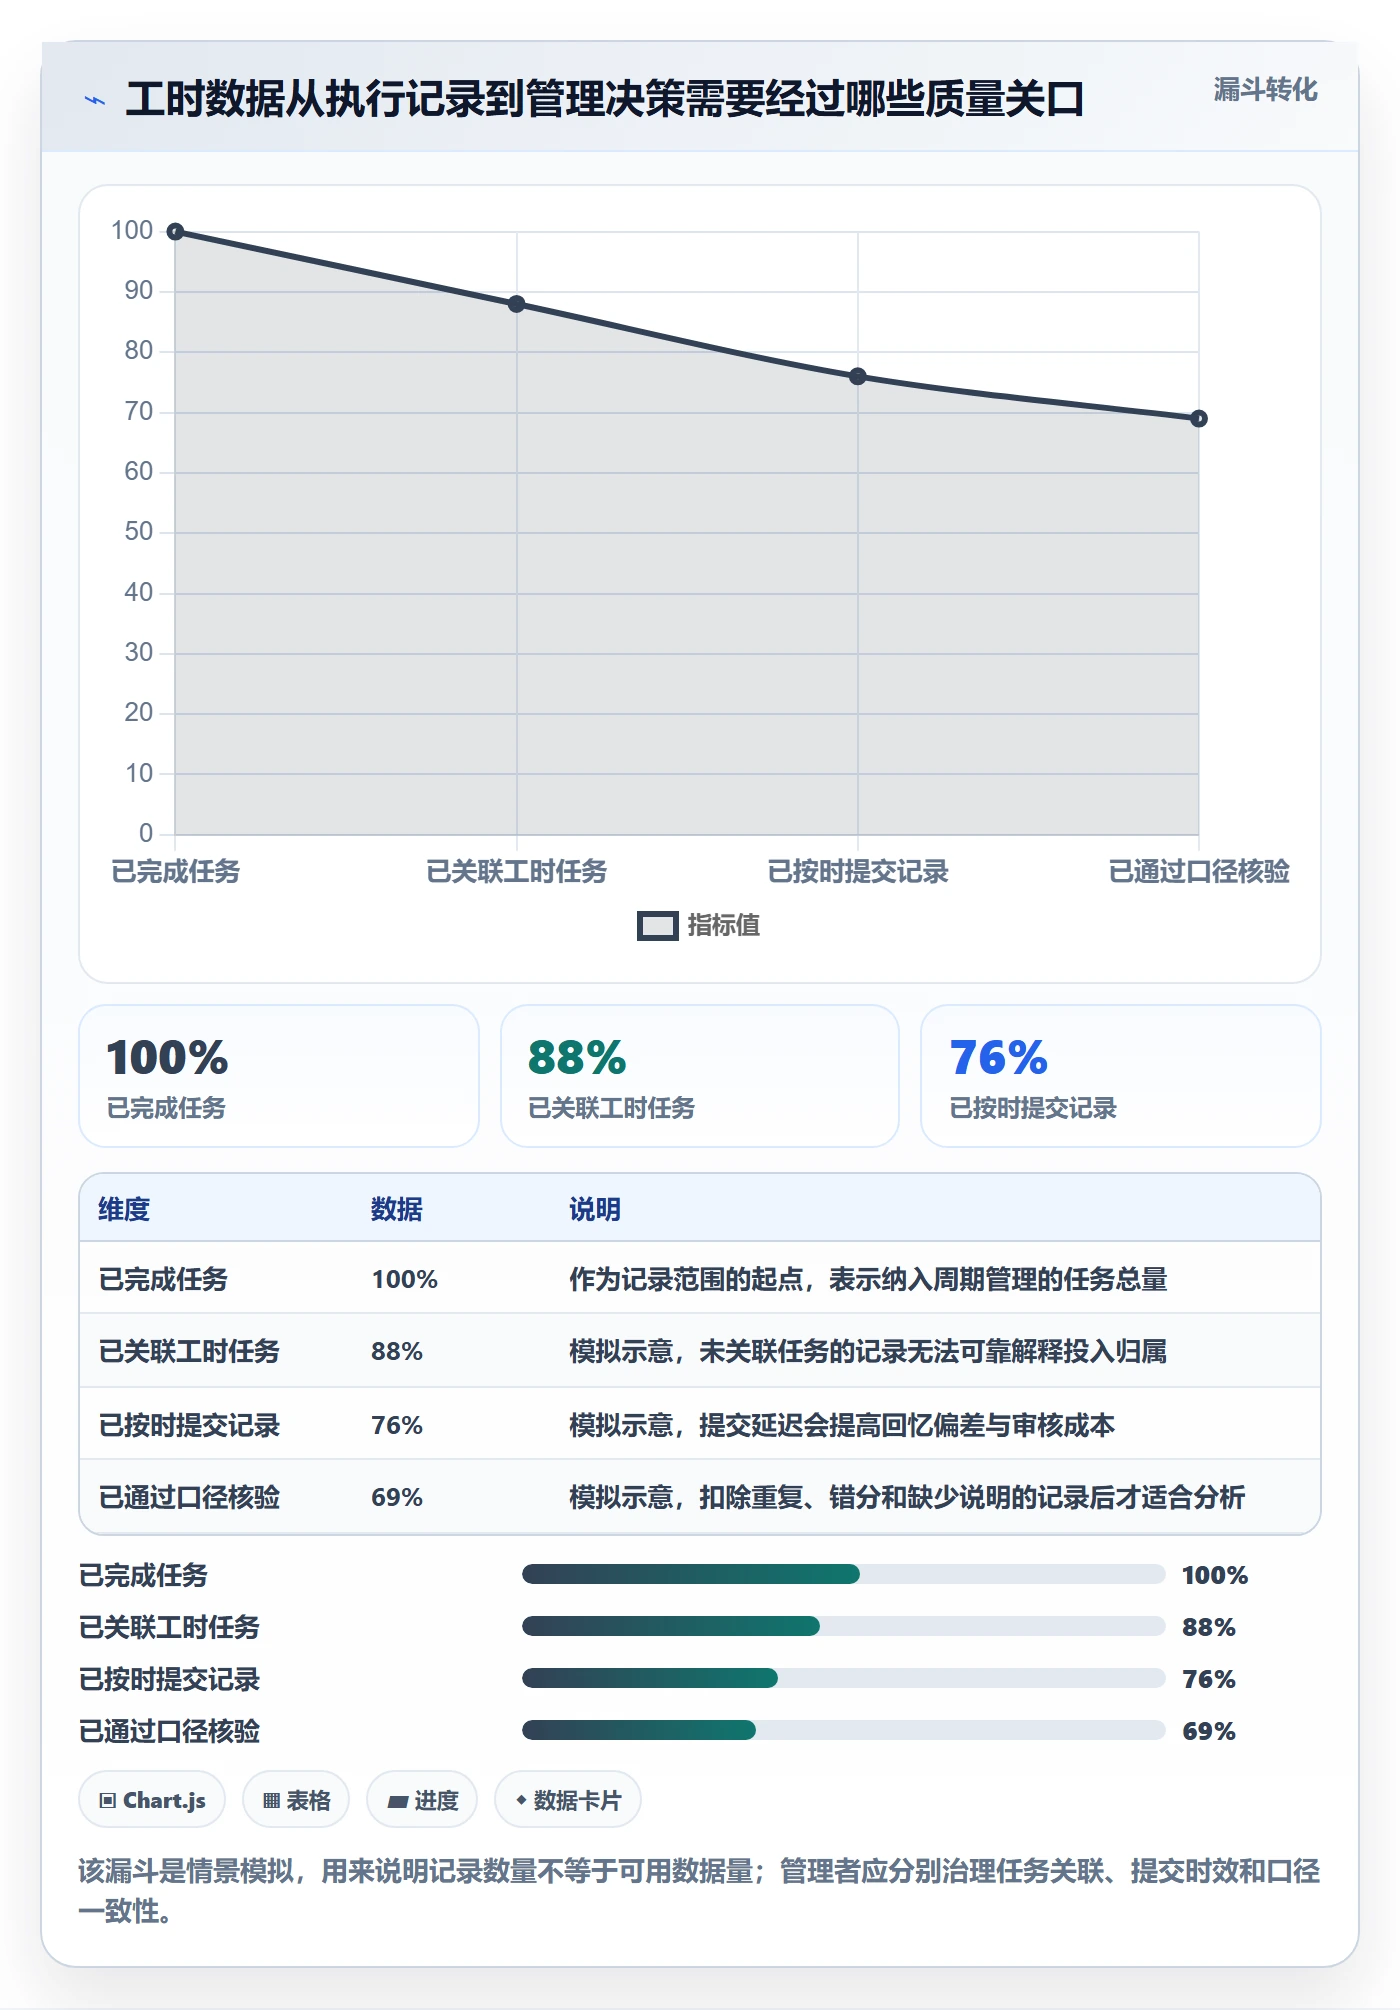This screenshot has height=2010, width=1400.
Task: Click the lightning icon beside the title
Action: pos(95,100)
